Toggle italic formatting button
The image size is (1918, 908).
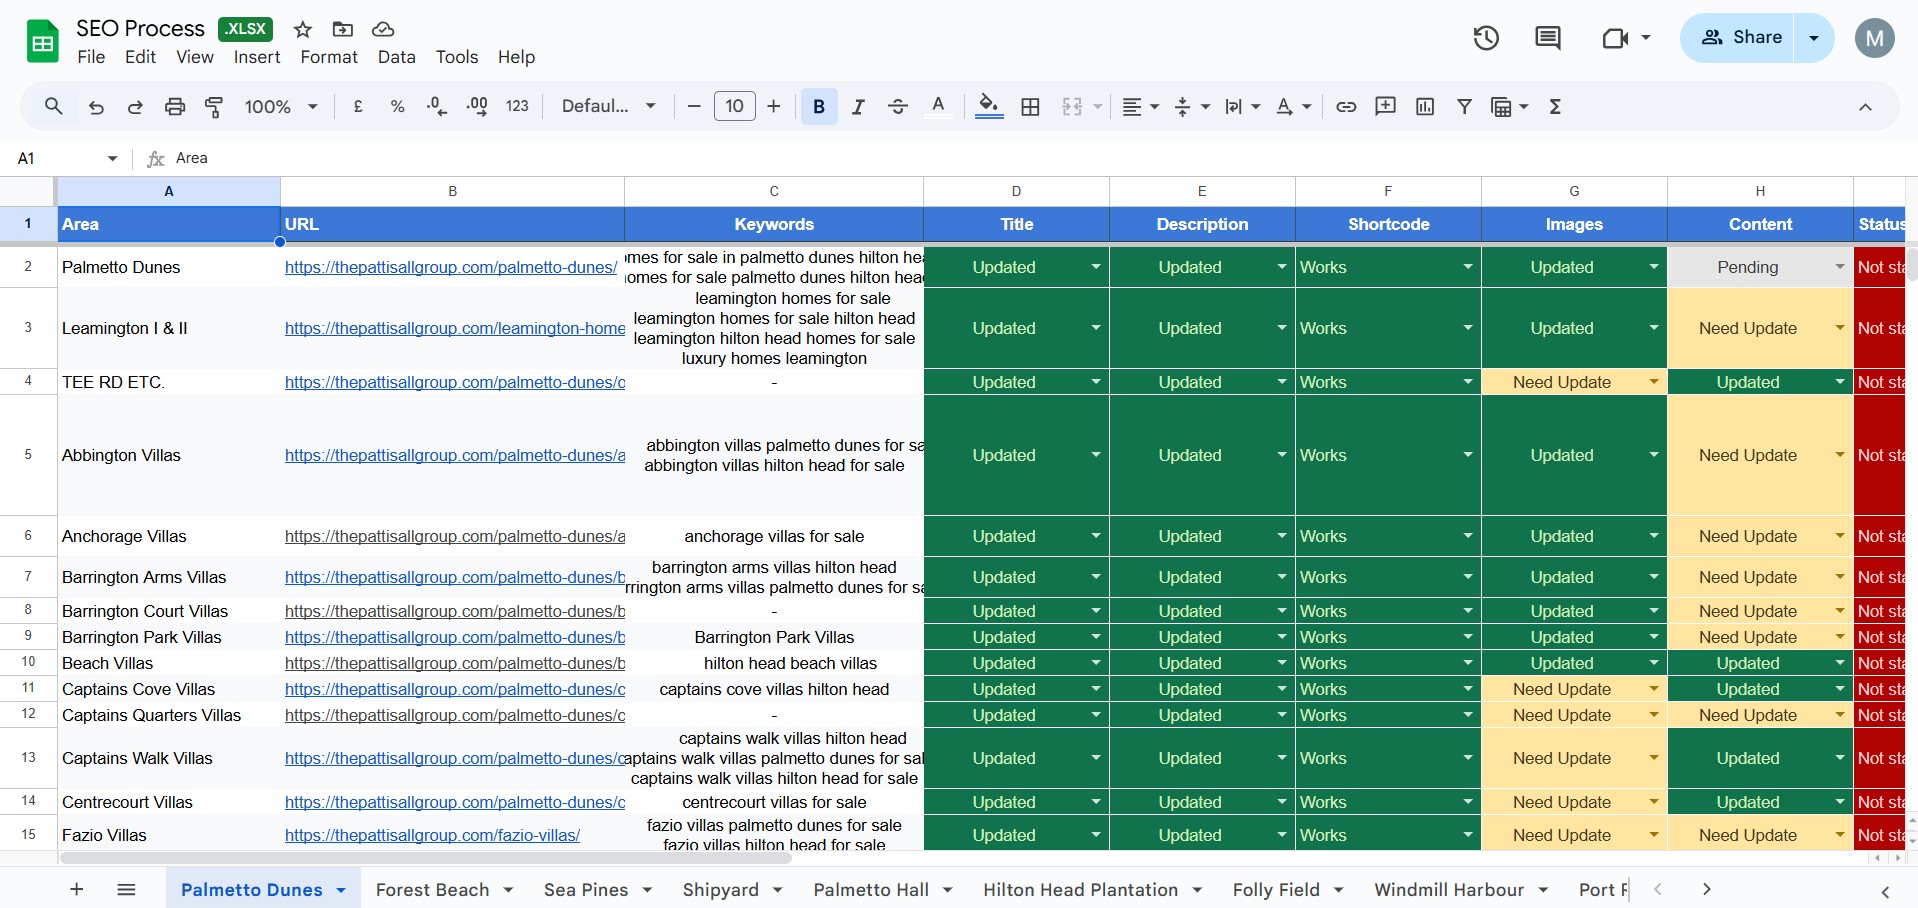(858, 107)
